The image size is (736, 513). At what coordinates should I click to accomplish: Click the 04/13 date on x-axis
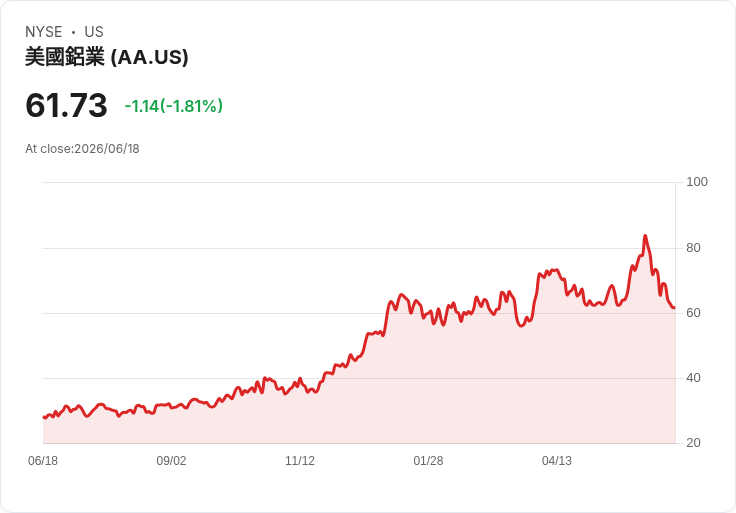tap(557, 461)
